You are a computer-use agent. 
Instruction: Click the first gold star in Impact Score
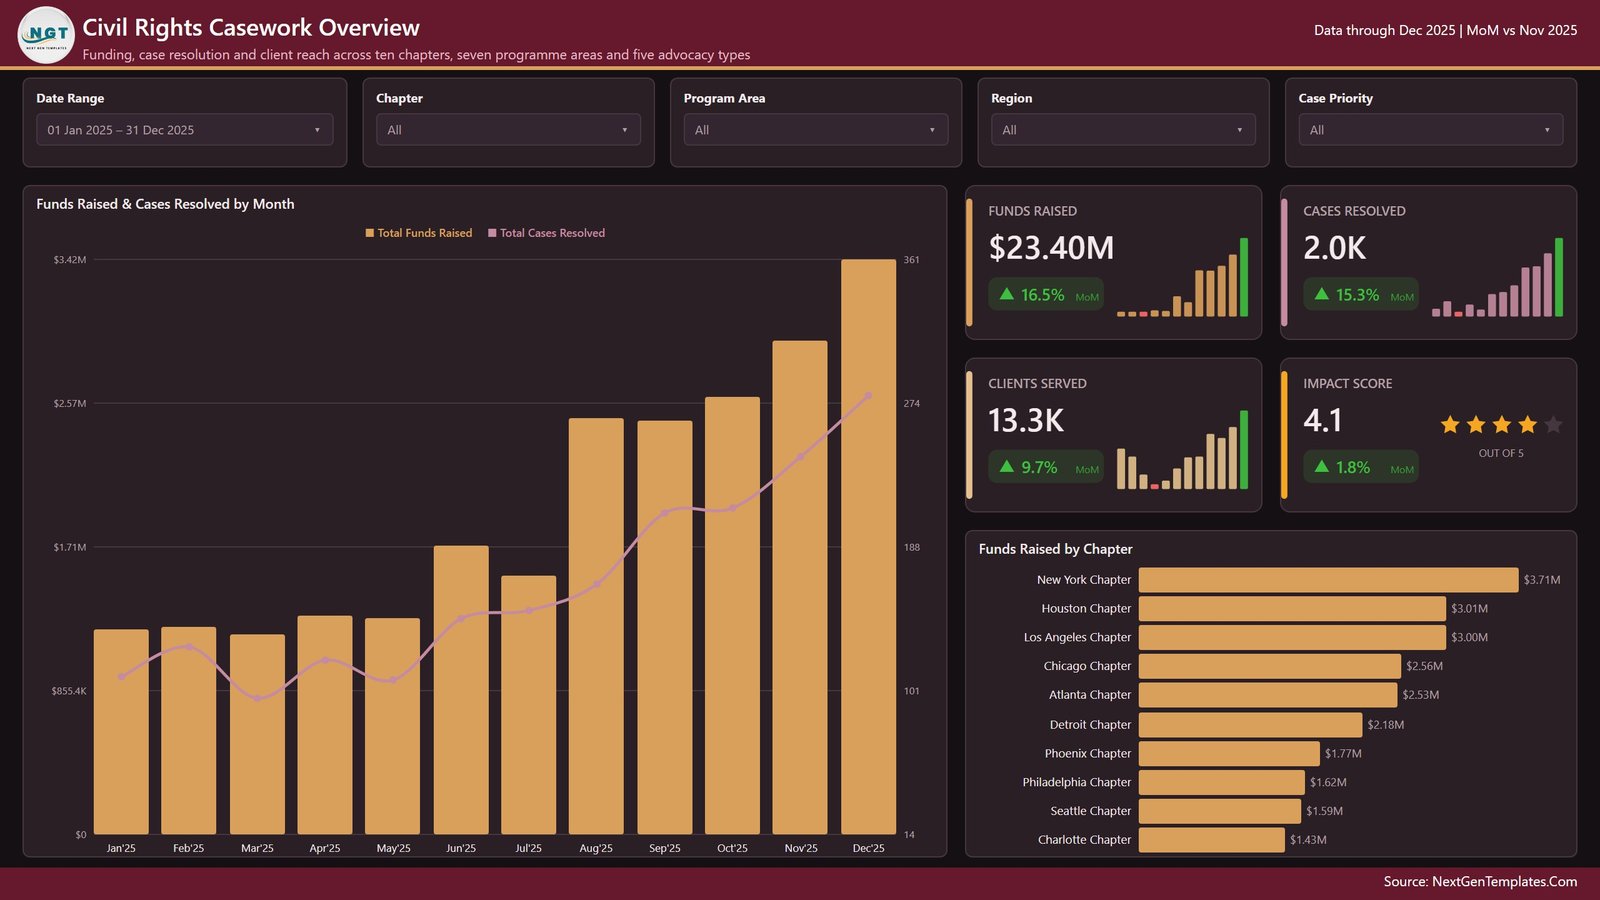1450,425
